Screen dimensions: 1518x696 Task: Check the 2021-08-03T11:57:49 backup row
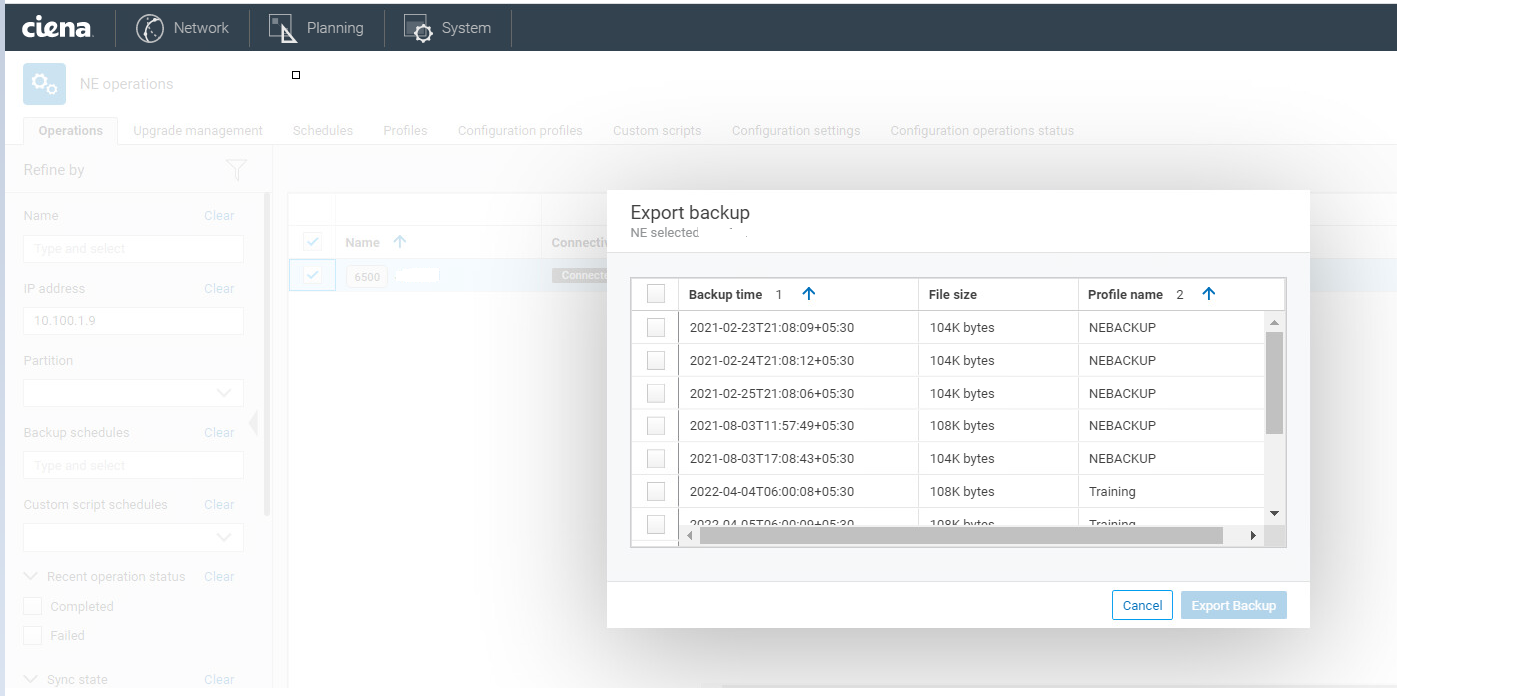pos(656,425)
